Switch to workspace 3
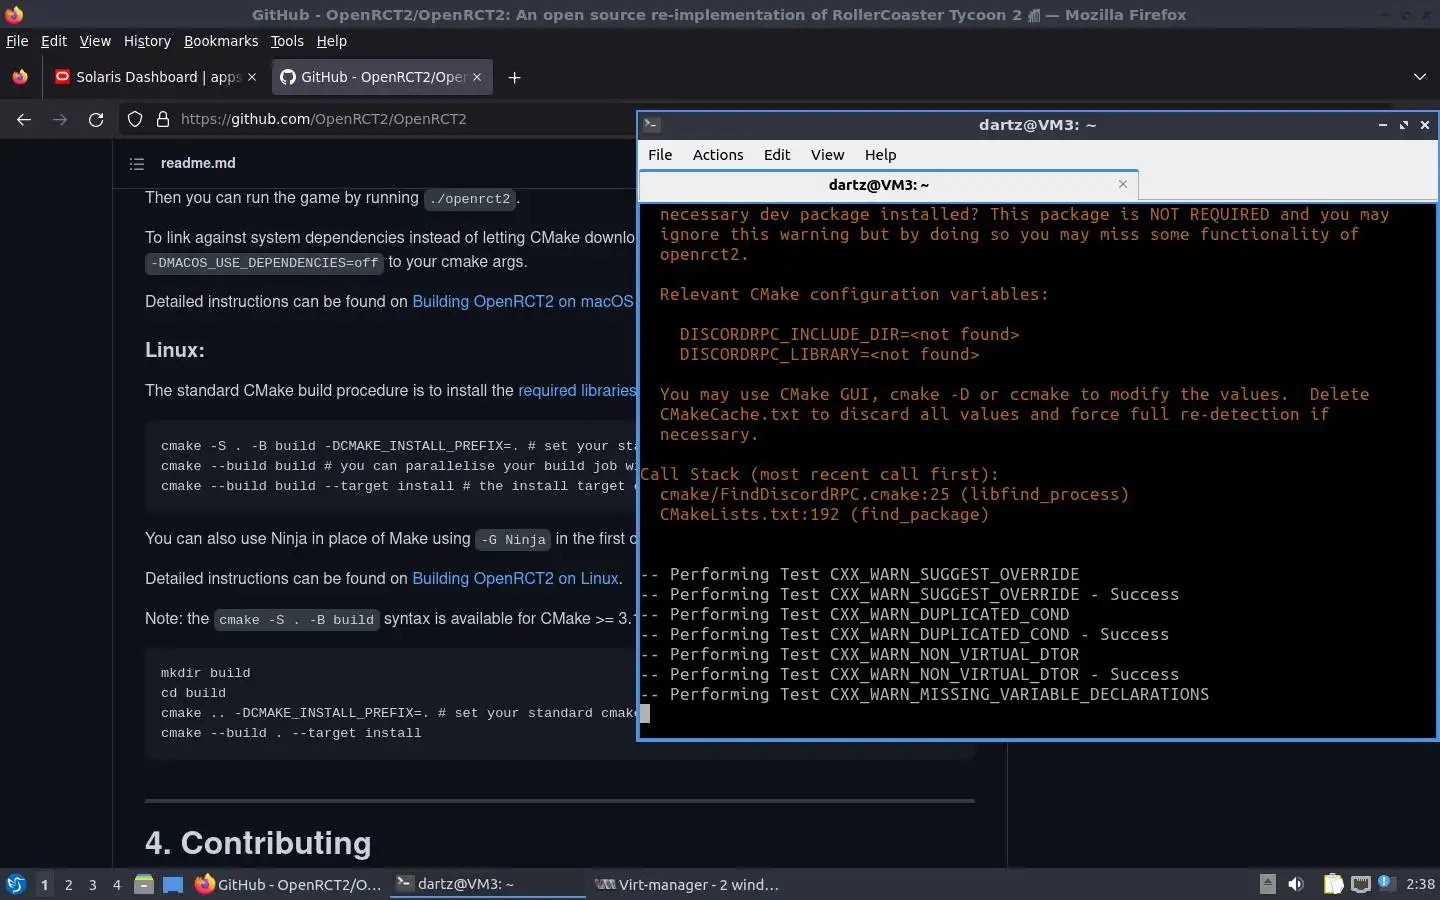 [92, 884]
